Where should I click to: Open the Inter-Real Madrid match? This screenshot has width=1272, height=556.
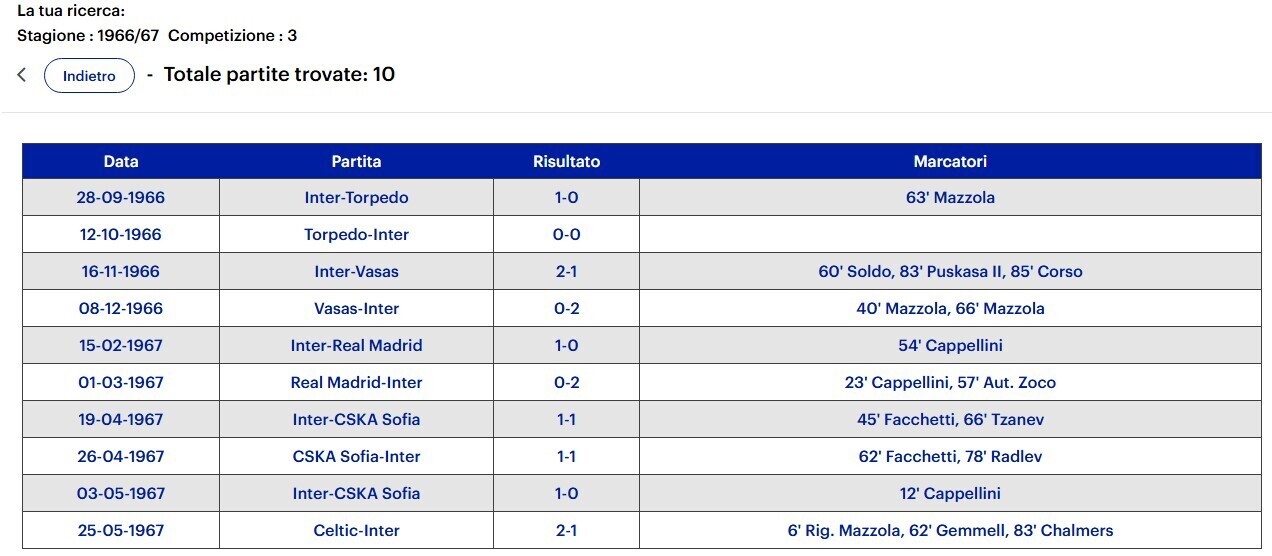tap(356, 346)
